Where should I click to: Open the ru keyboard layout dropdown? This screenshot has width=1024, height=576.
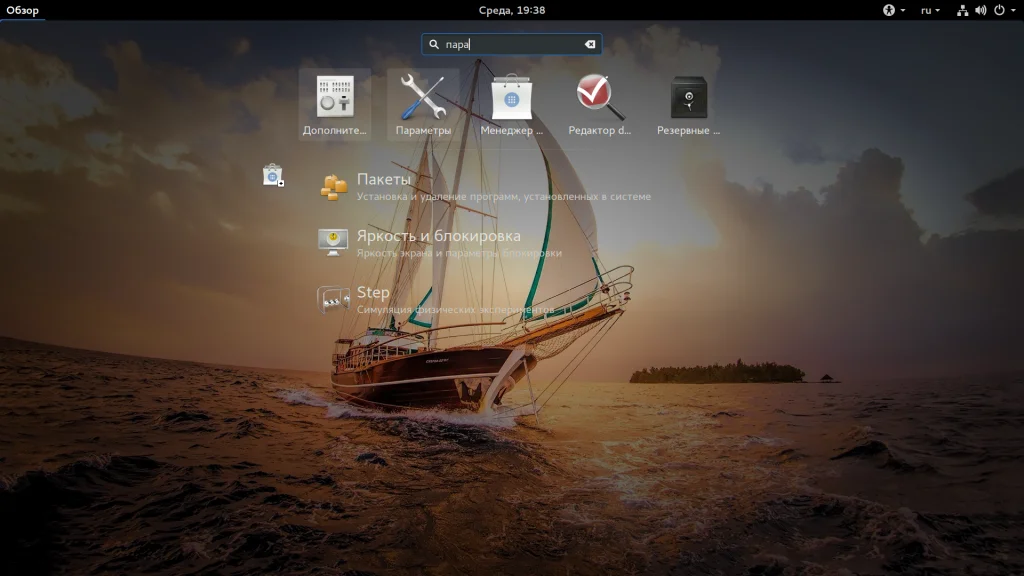(x=930, y=10)
